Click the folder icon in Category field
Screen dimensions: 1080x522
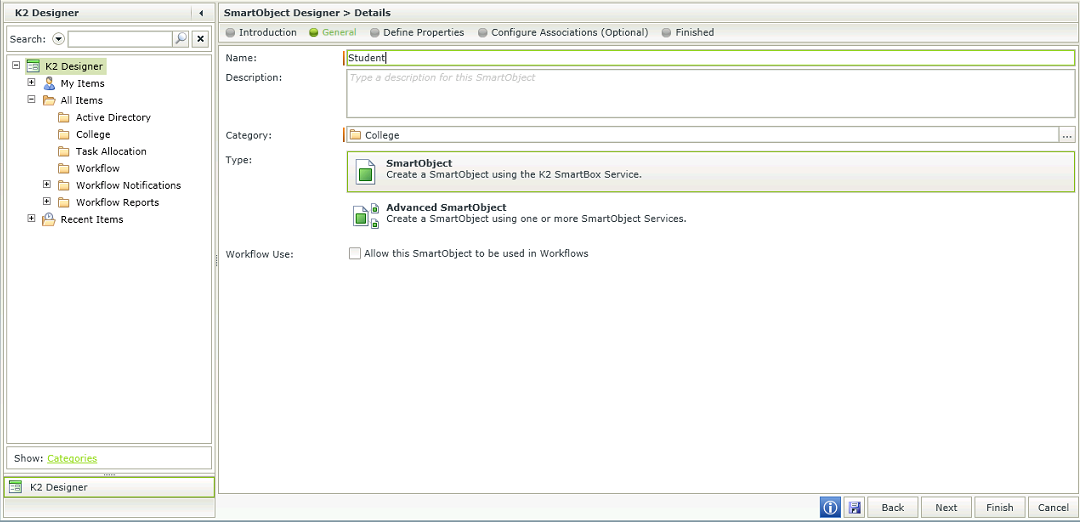point(355,135)
